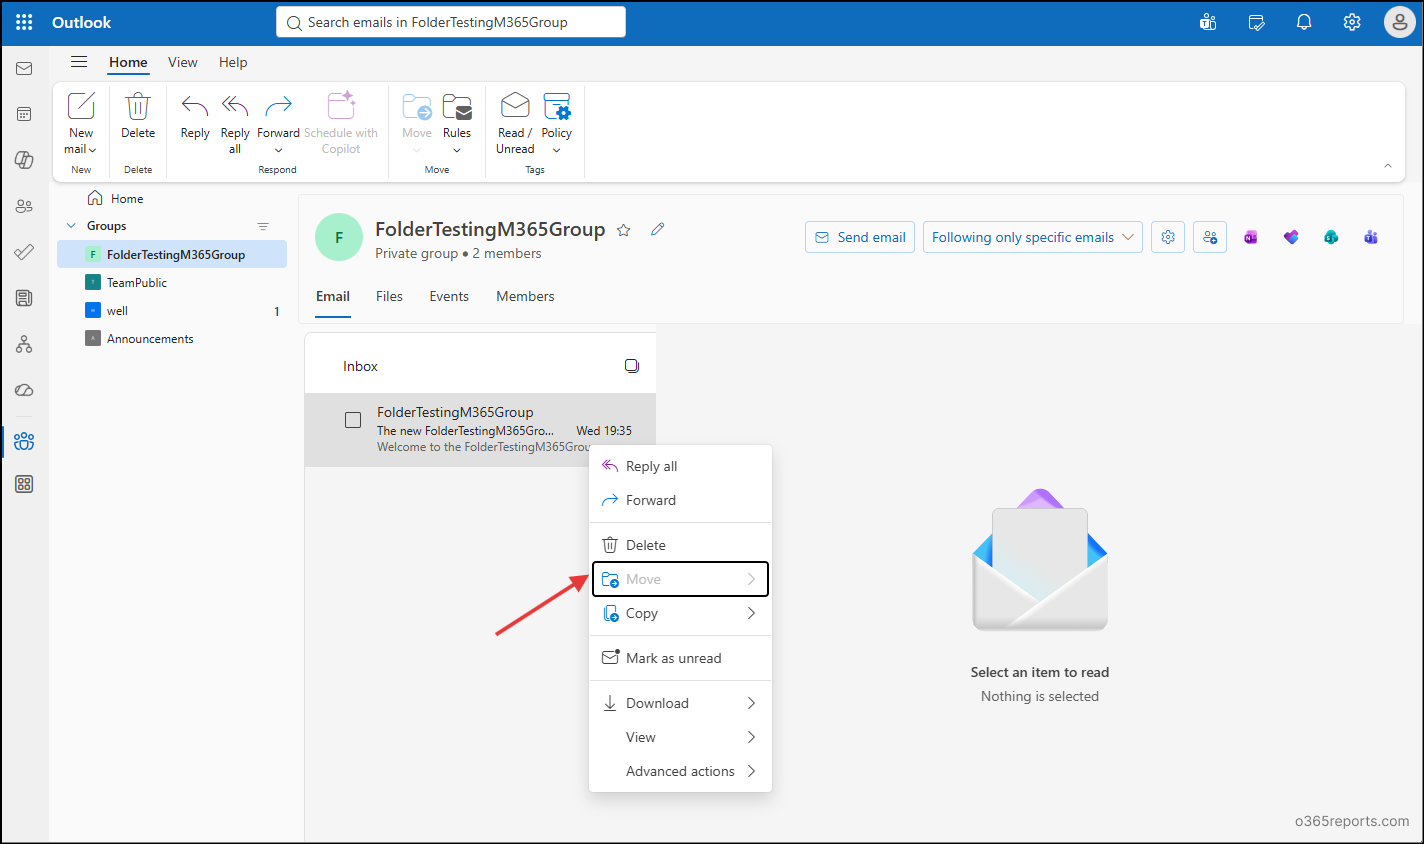Open New mail dropdown
The width and height of the screenshot is (1424, 844).
tap(92, 150)
